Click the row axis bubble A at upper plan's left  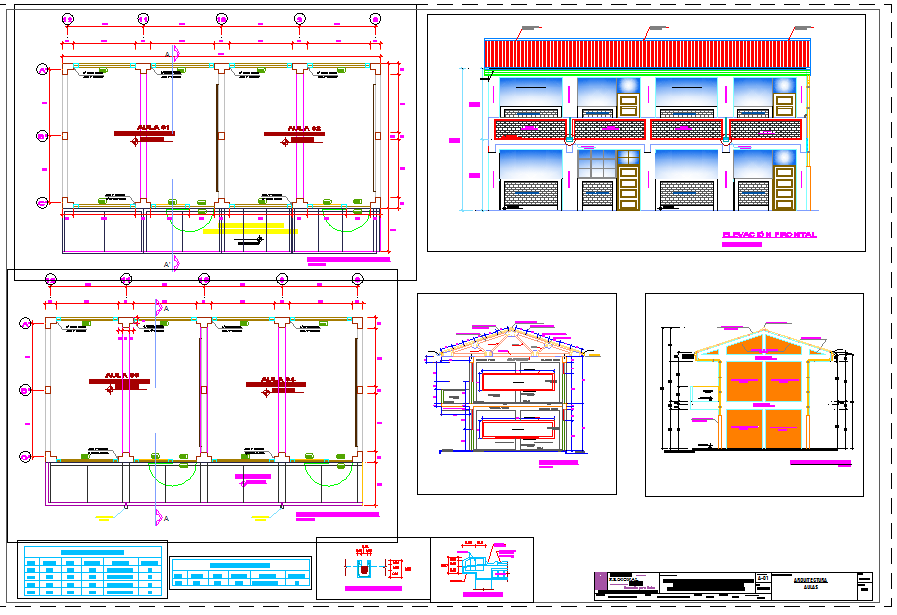click(42, 70)
